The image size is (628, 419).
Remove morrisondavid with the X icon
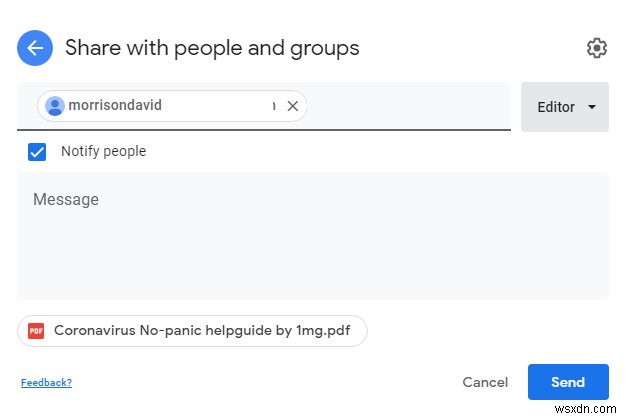(x=293, y=106)
